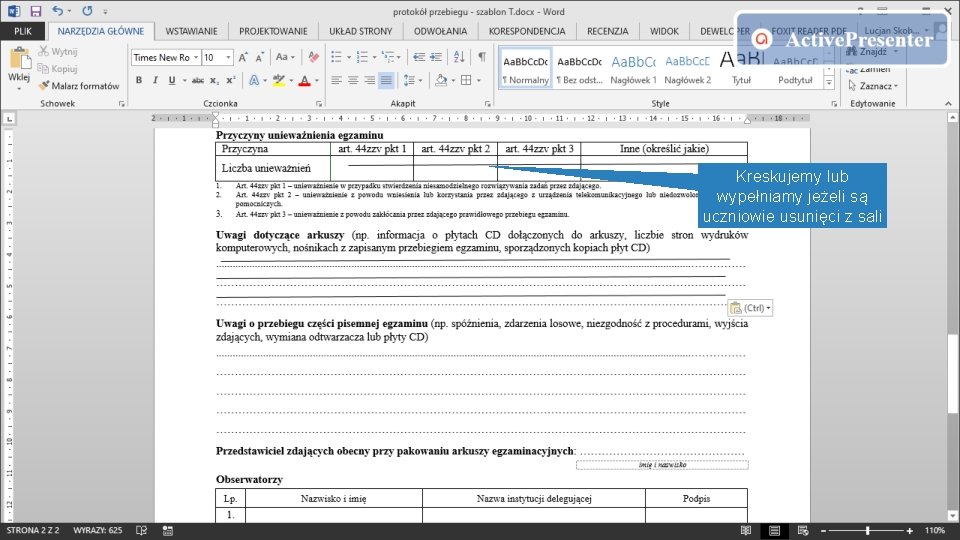Toggle Underline formatting
960x540 pixels.
coord(172,80)
